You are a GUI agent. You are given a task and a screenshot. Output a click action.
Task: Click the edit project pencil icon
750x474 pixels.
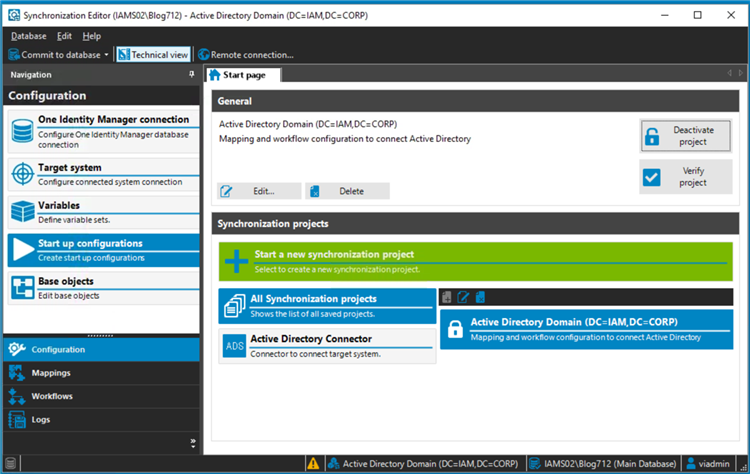[463, 298]
